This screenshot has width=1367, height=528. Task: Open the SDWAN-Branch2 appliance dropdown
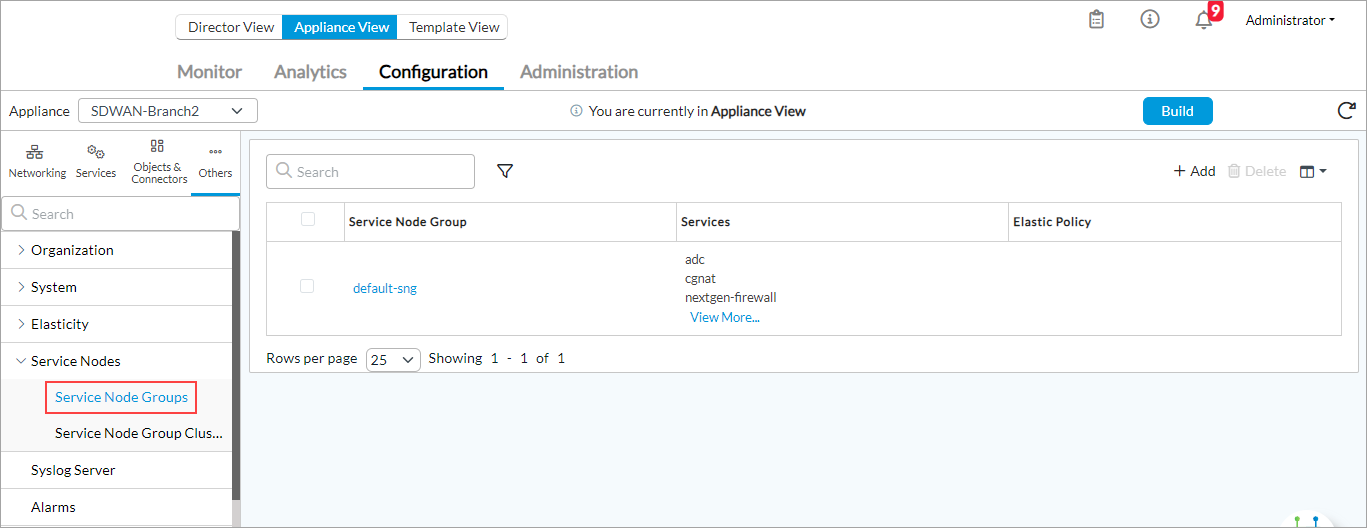(167, 111)
